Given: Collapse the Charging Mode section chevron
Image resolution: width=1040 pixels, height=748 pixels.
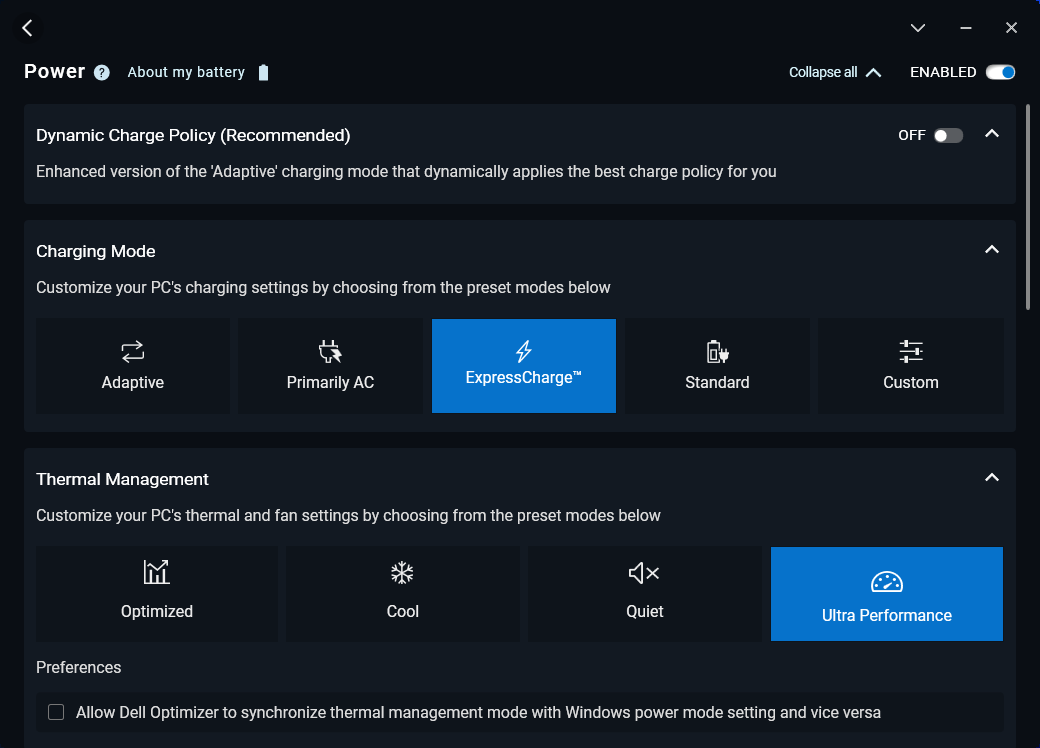Looking at the screenshot, I should pos(992,249).
